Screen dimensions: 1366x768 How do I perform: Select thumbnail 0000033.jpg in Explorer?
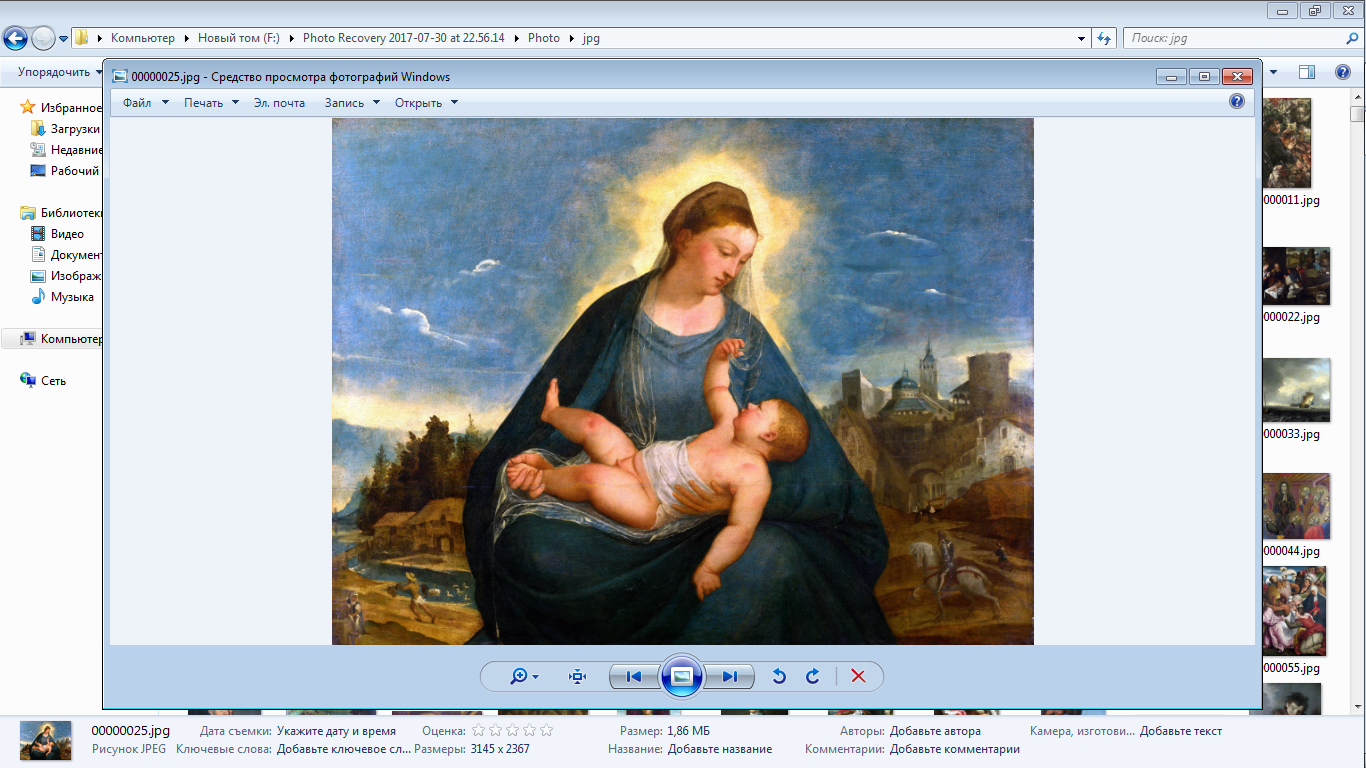(x=1296, y=390)
